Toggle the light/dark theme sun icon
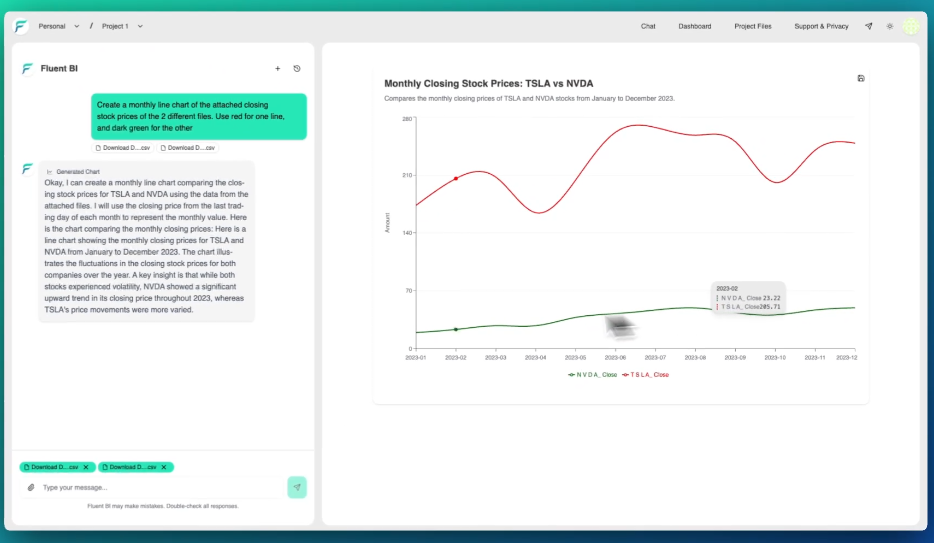 (889, 26)
